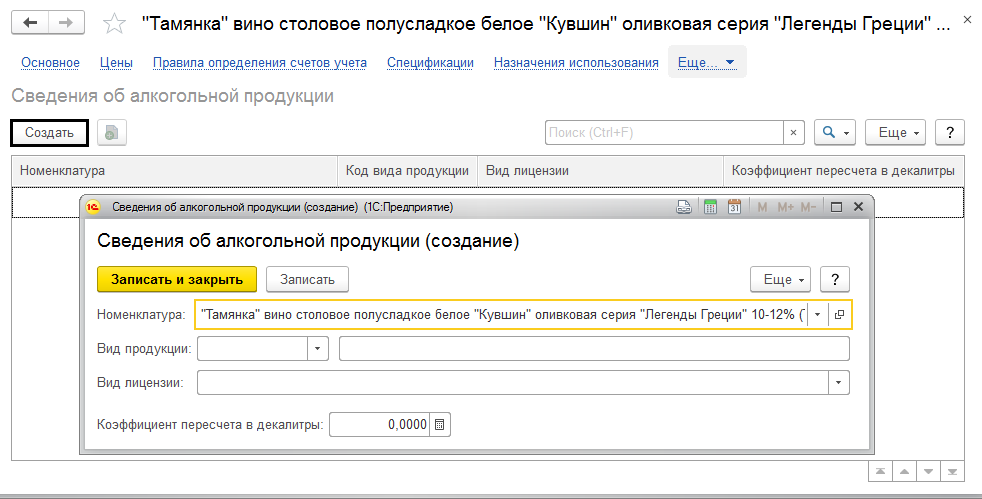Add the item to favorites with the star

click(115, 23)
